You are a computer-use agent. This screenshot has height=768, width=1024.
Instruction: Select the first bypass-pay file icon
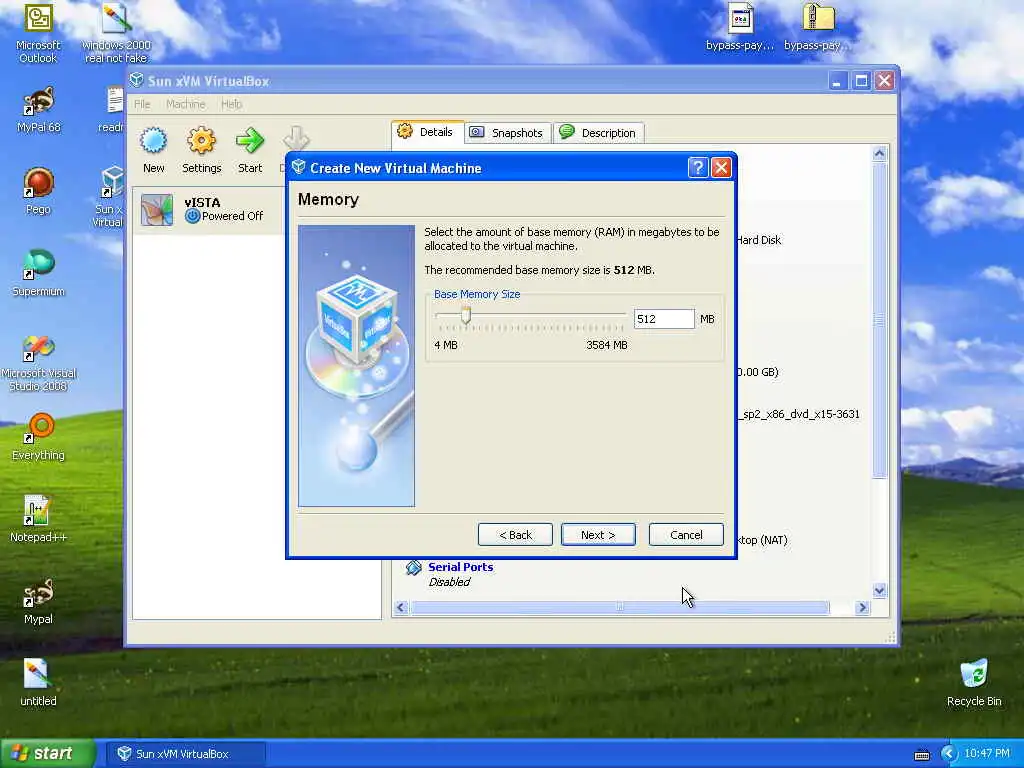pos(740,27)
